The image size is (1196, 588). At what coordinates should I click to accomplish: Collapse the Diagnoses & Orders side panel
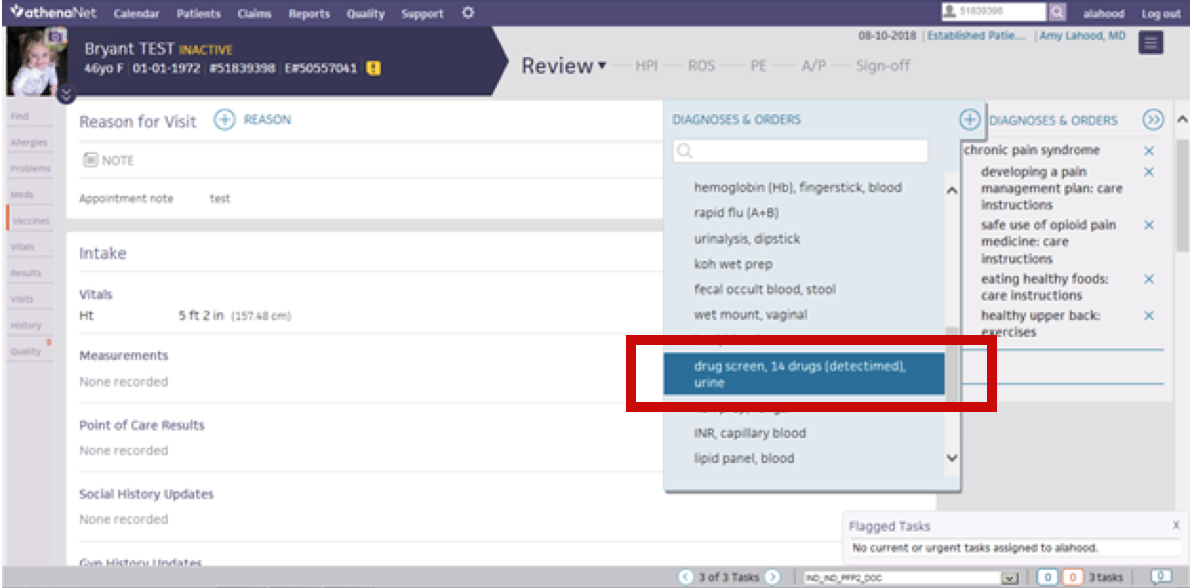pyautogui.click(x=1153, y=120)
